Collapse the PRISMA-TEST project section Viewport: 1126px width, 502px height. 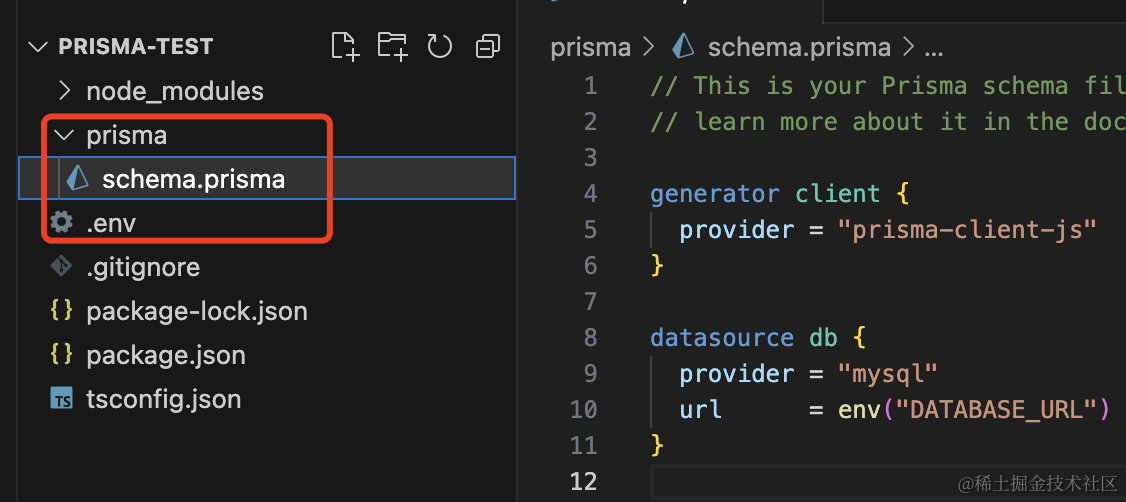point(39,47)
